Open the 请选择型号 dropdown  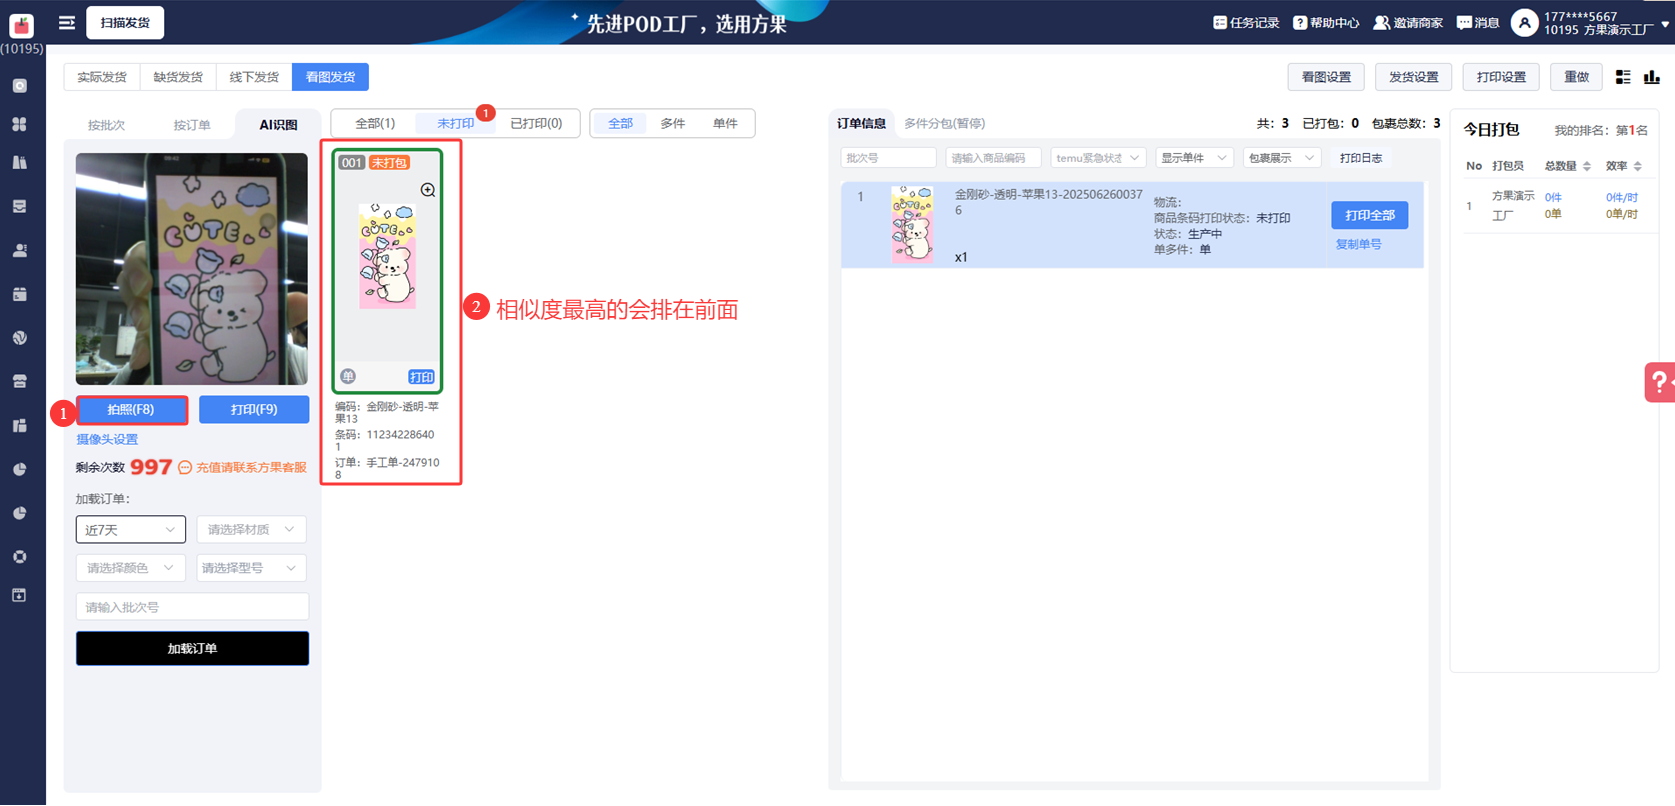251,568
